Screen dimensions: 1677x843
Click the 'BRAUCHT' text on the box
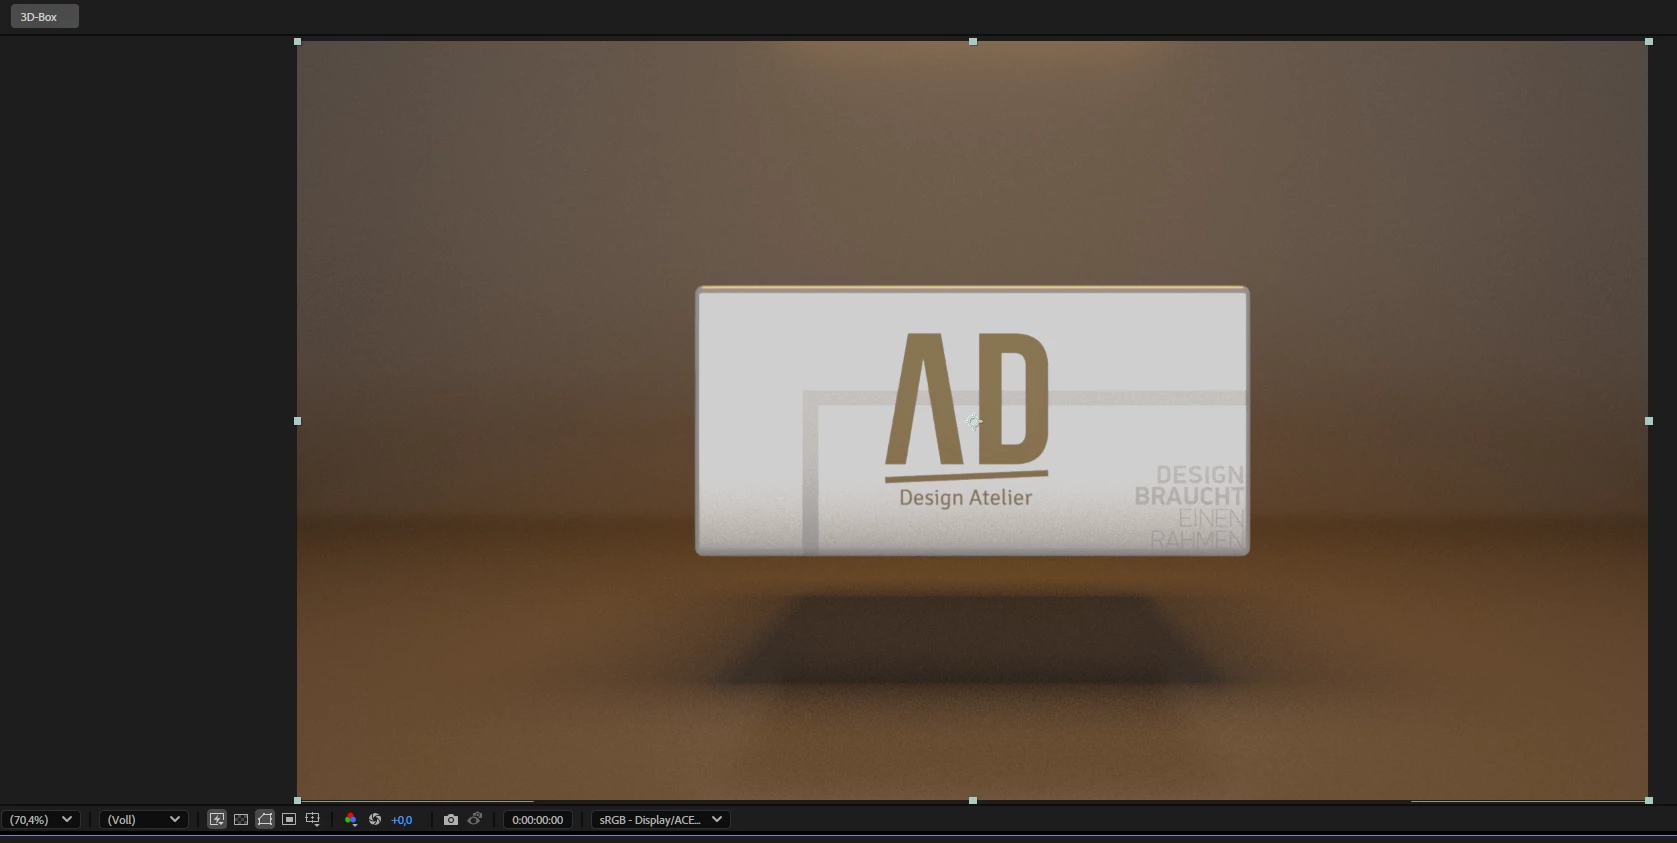(1189, 496)
